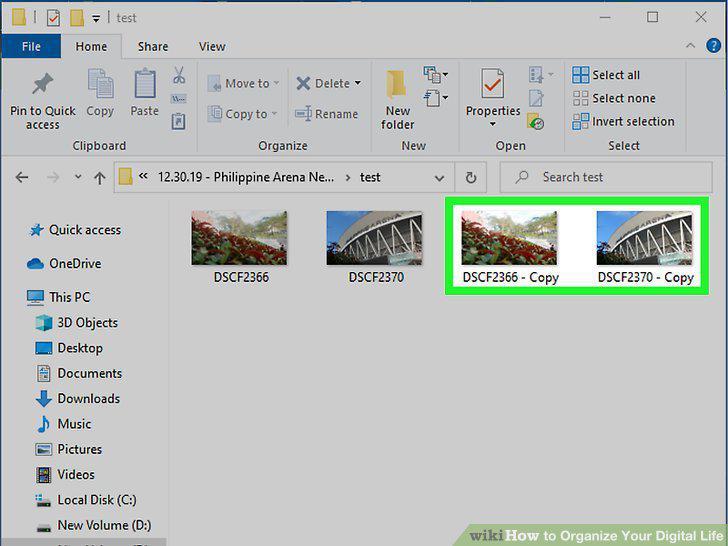Open Music in the sidebar
This screenshot has width=728, height=546.
(64, 424)
